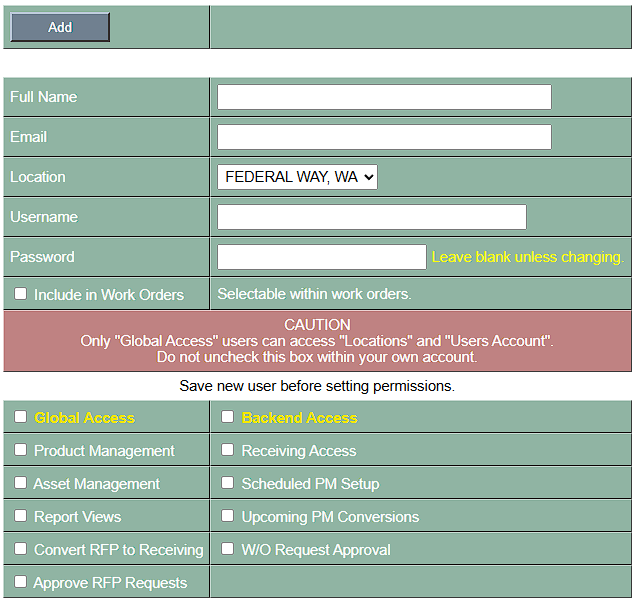The image size is (636, 603).
Task: Focus the Email text field
Action: pyautogui.click(x=384, y=137)
